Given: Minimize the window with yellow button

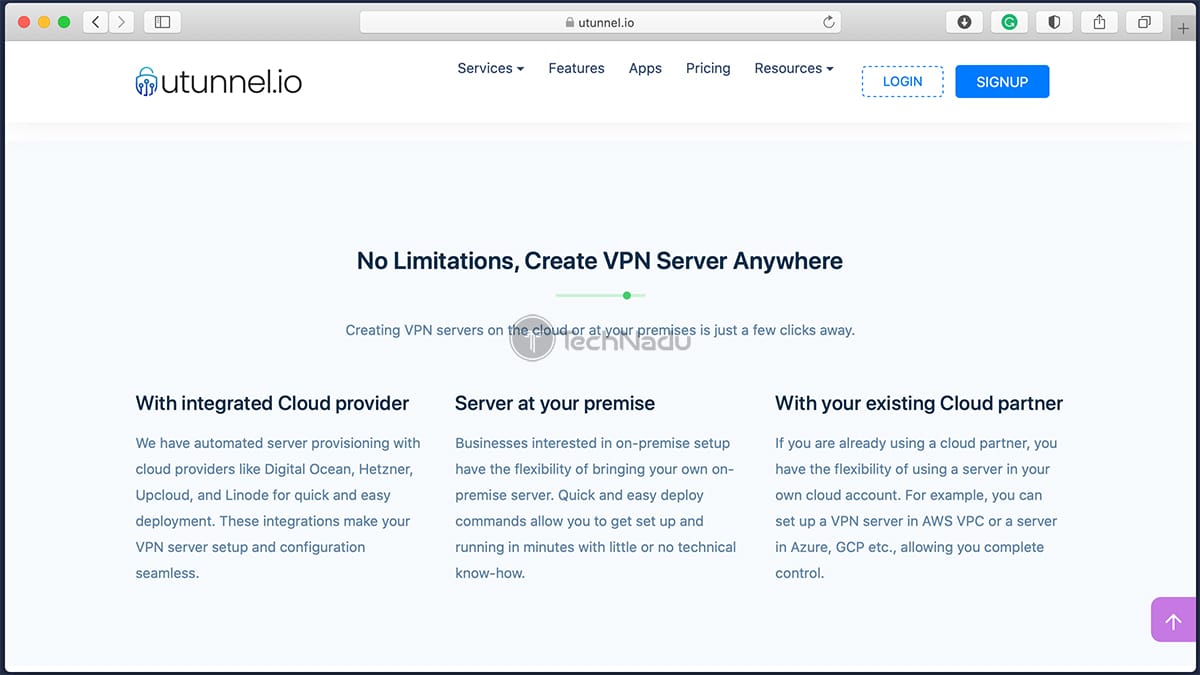Looking at the screenshot, I should point(44,21).
